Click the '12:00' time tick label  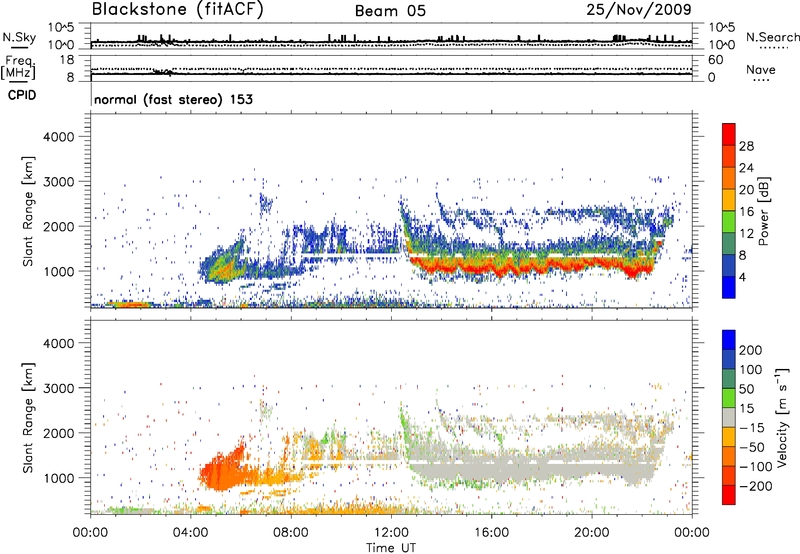click(x=391, y=533)
